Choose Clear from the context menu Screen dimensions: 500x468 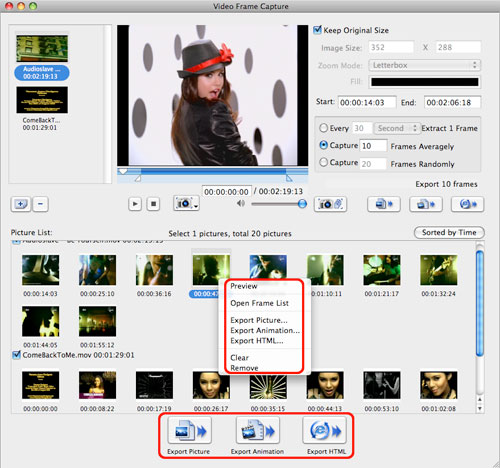tap(239, 358)
